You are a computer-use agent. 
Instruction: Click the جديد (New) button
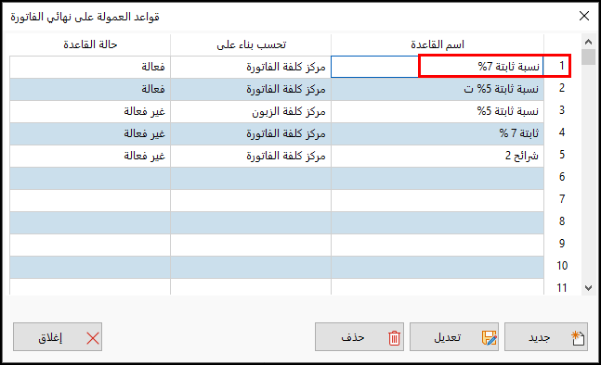click(x=546, y=337)
